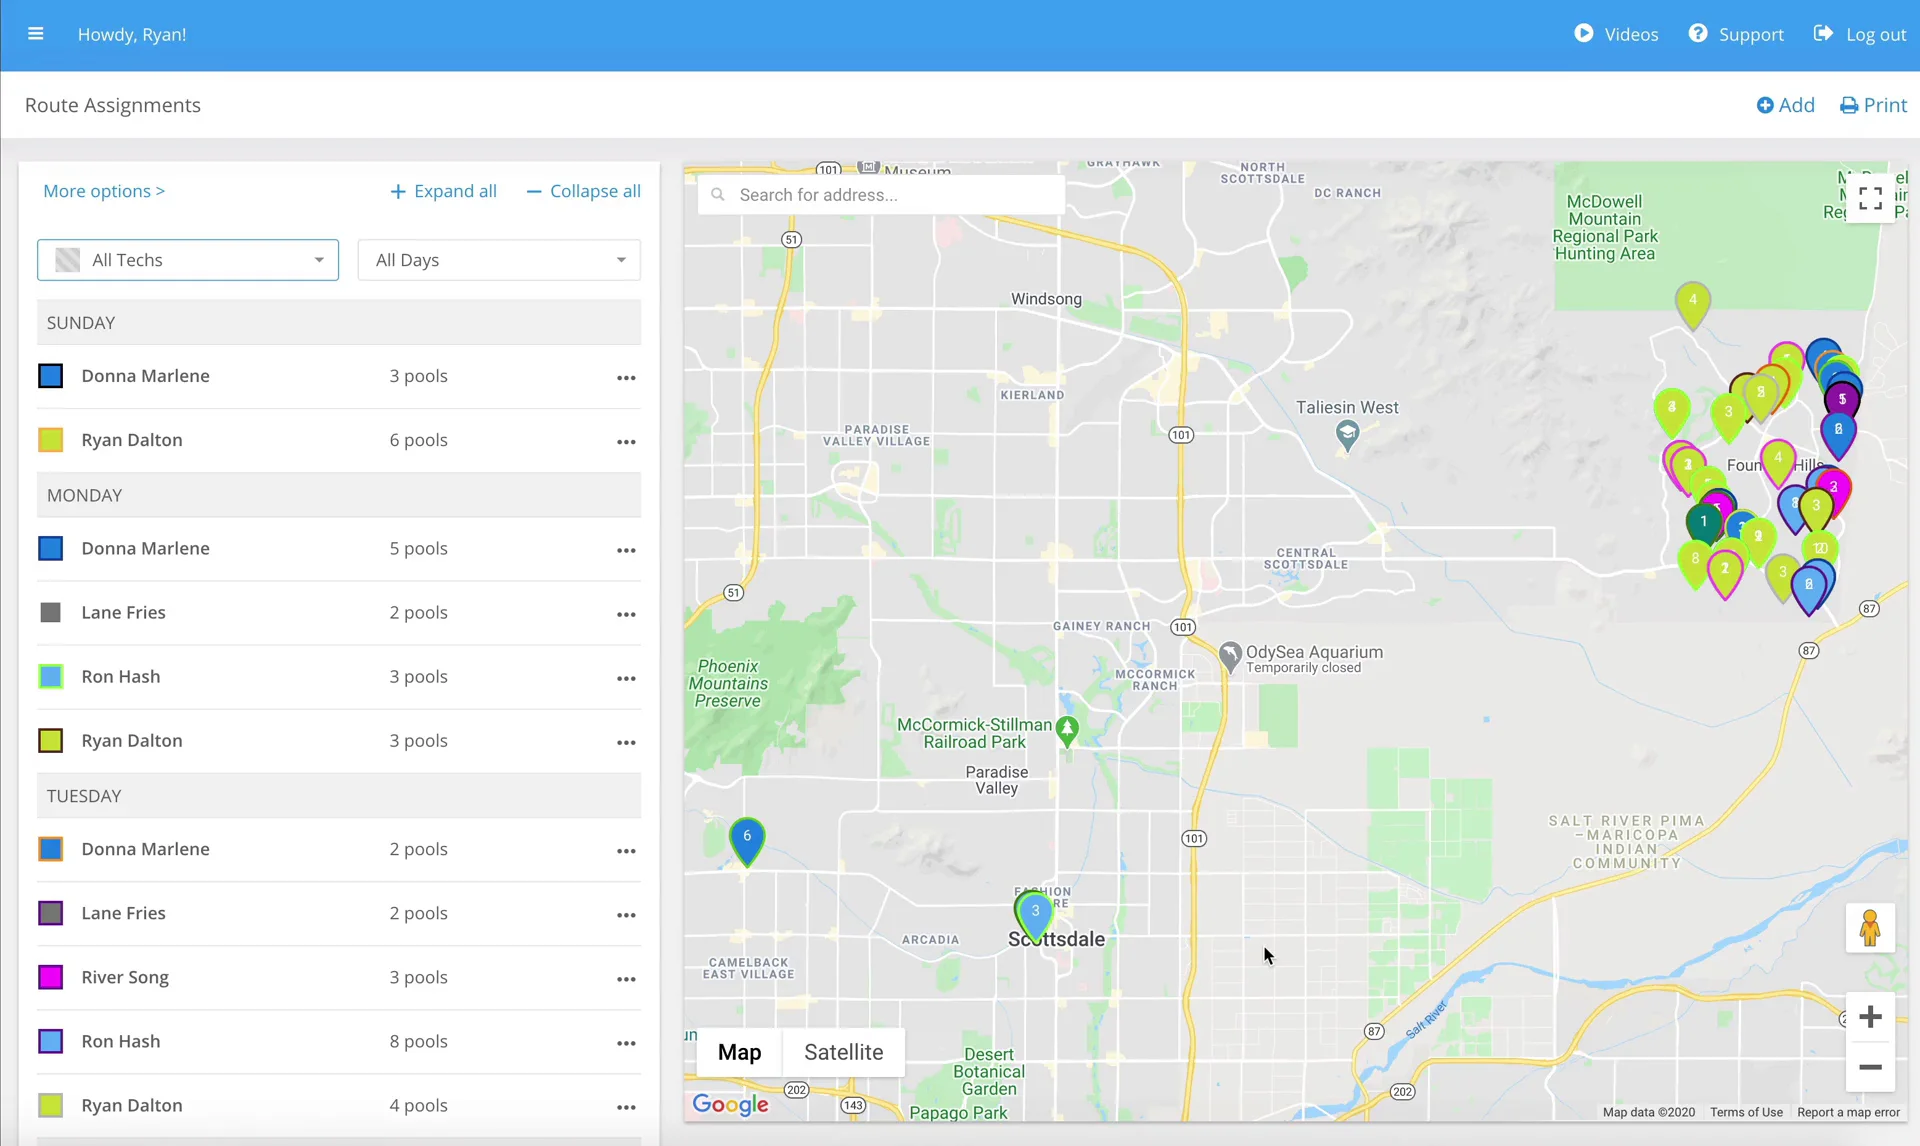Click Scottsdale map pin number 3

click(1035, 914)
